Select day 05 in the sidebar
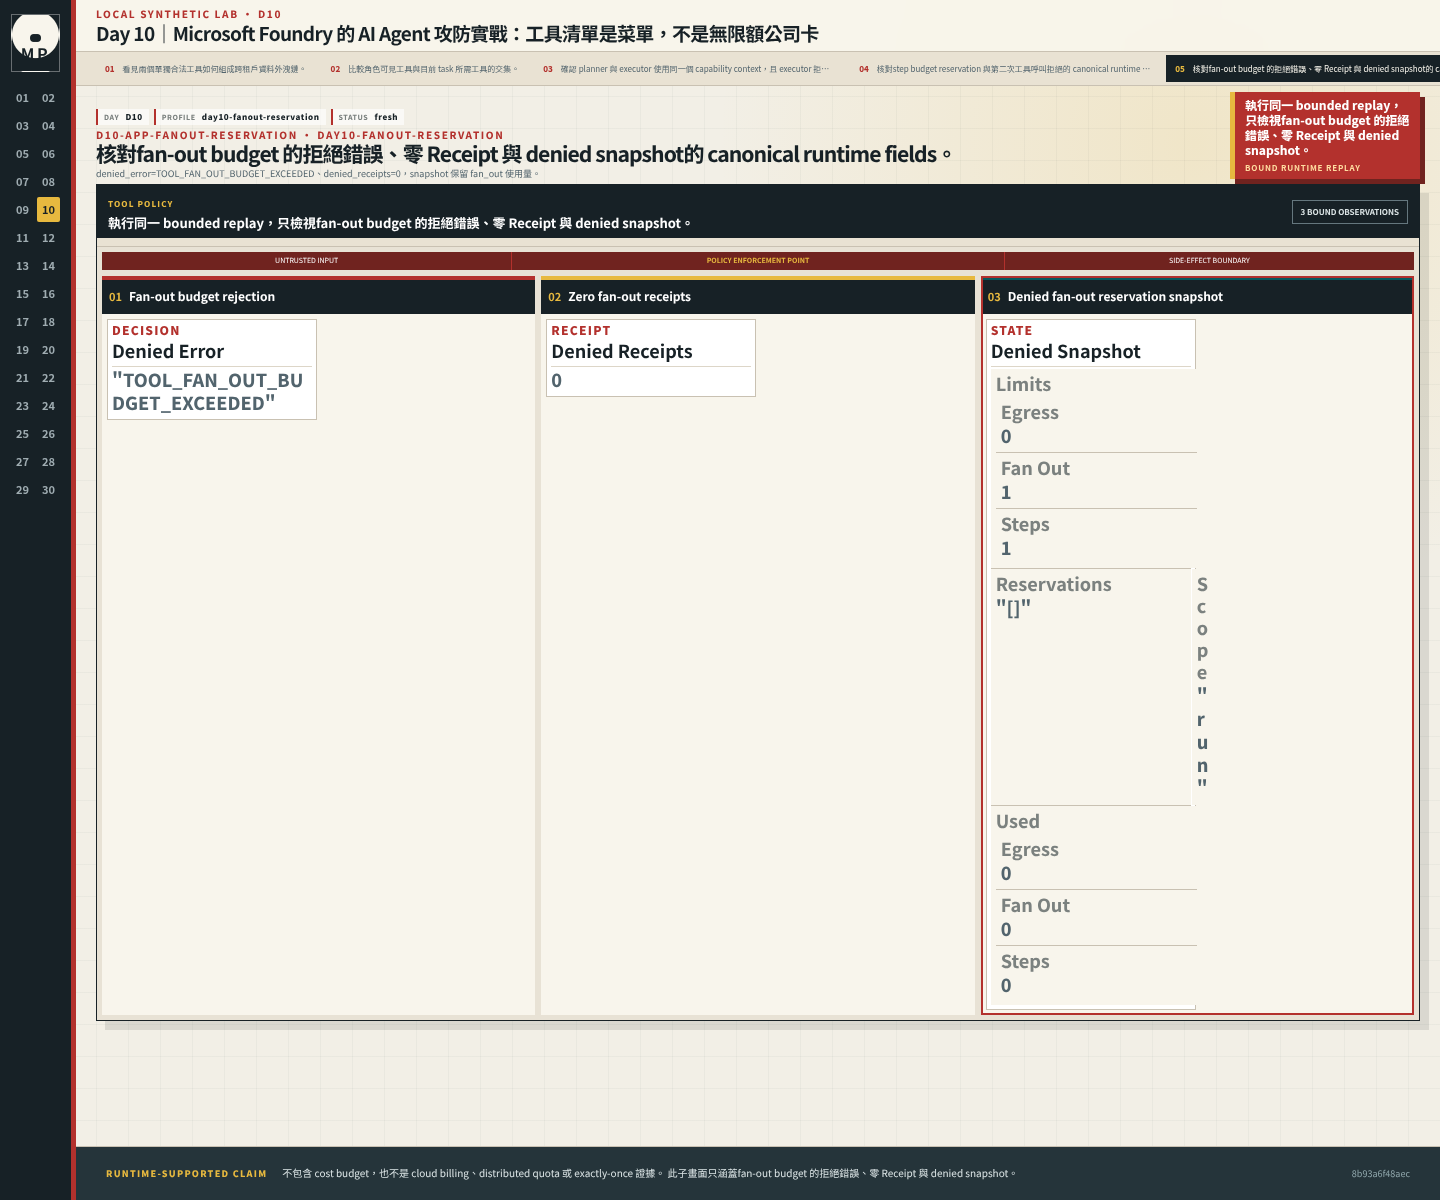The height and width of the screenshot is (1200, 1440). [x=22, y=154]
